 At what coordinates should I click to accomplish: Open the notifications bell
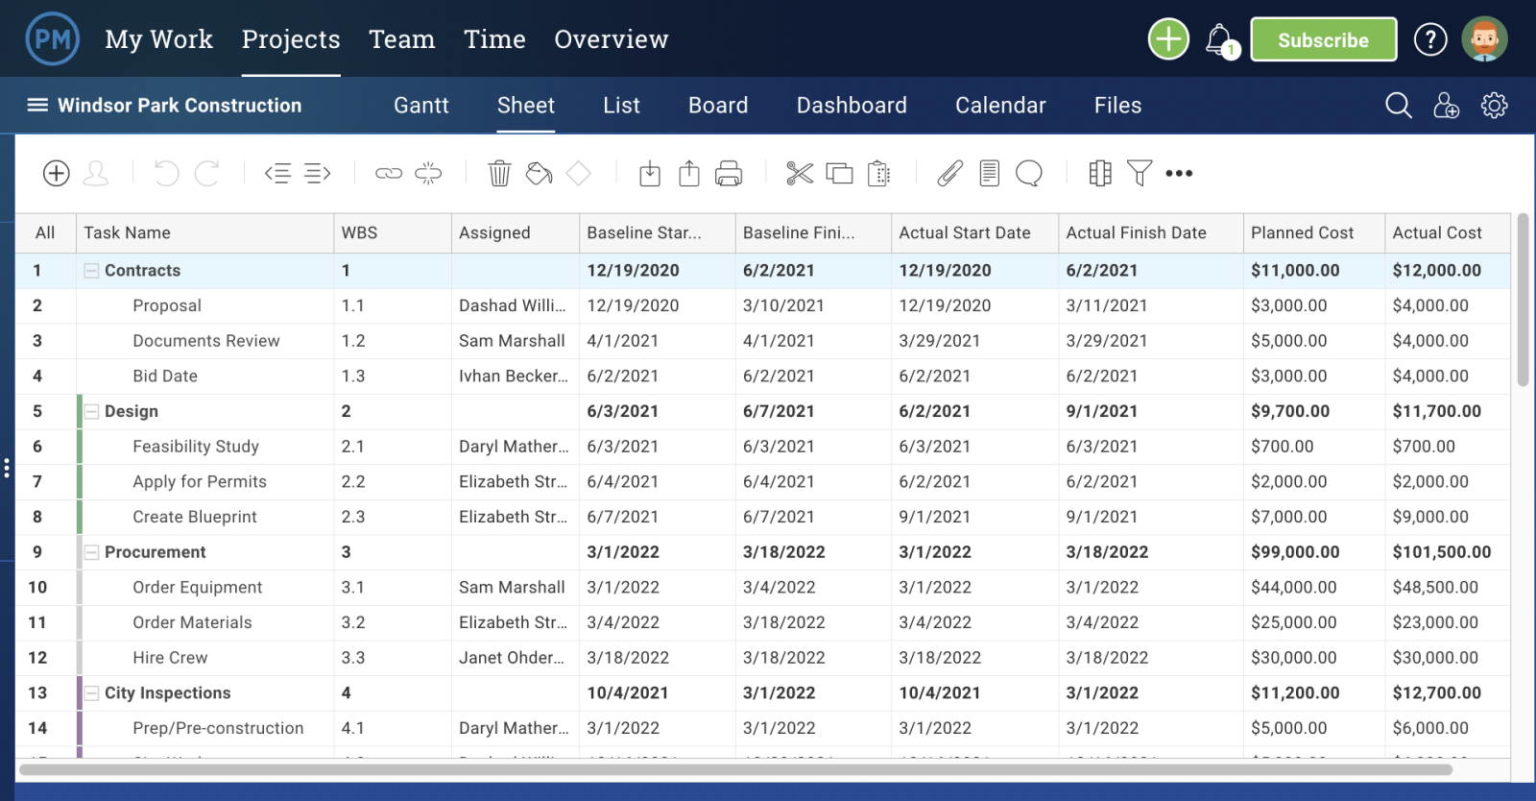(1220, 40)
